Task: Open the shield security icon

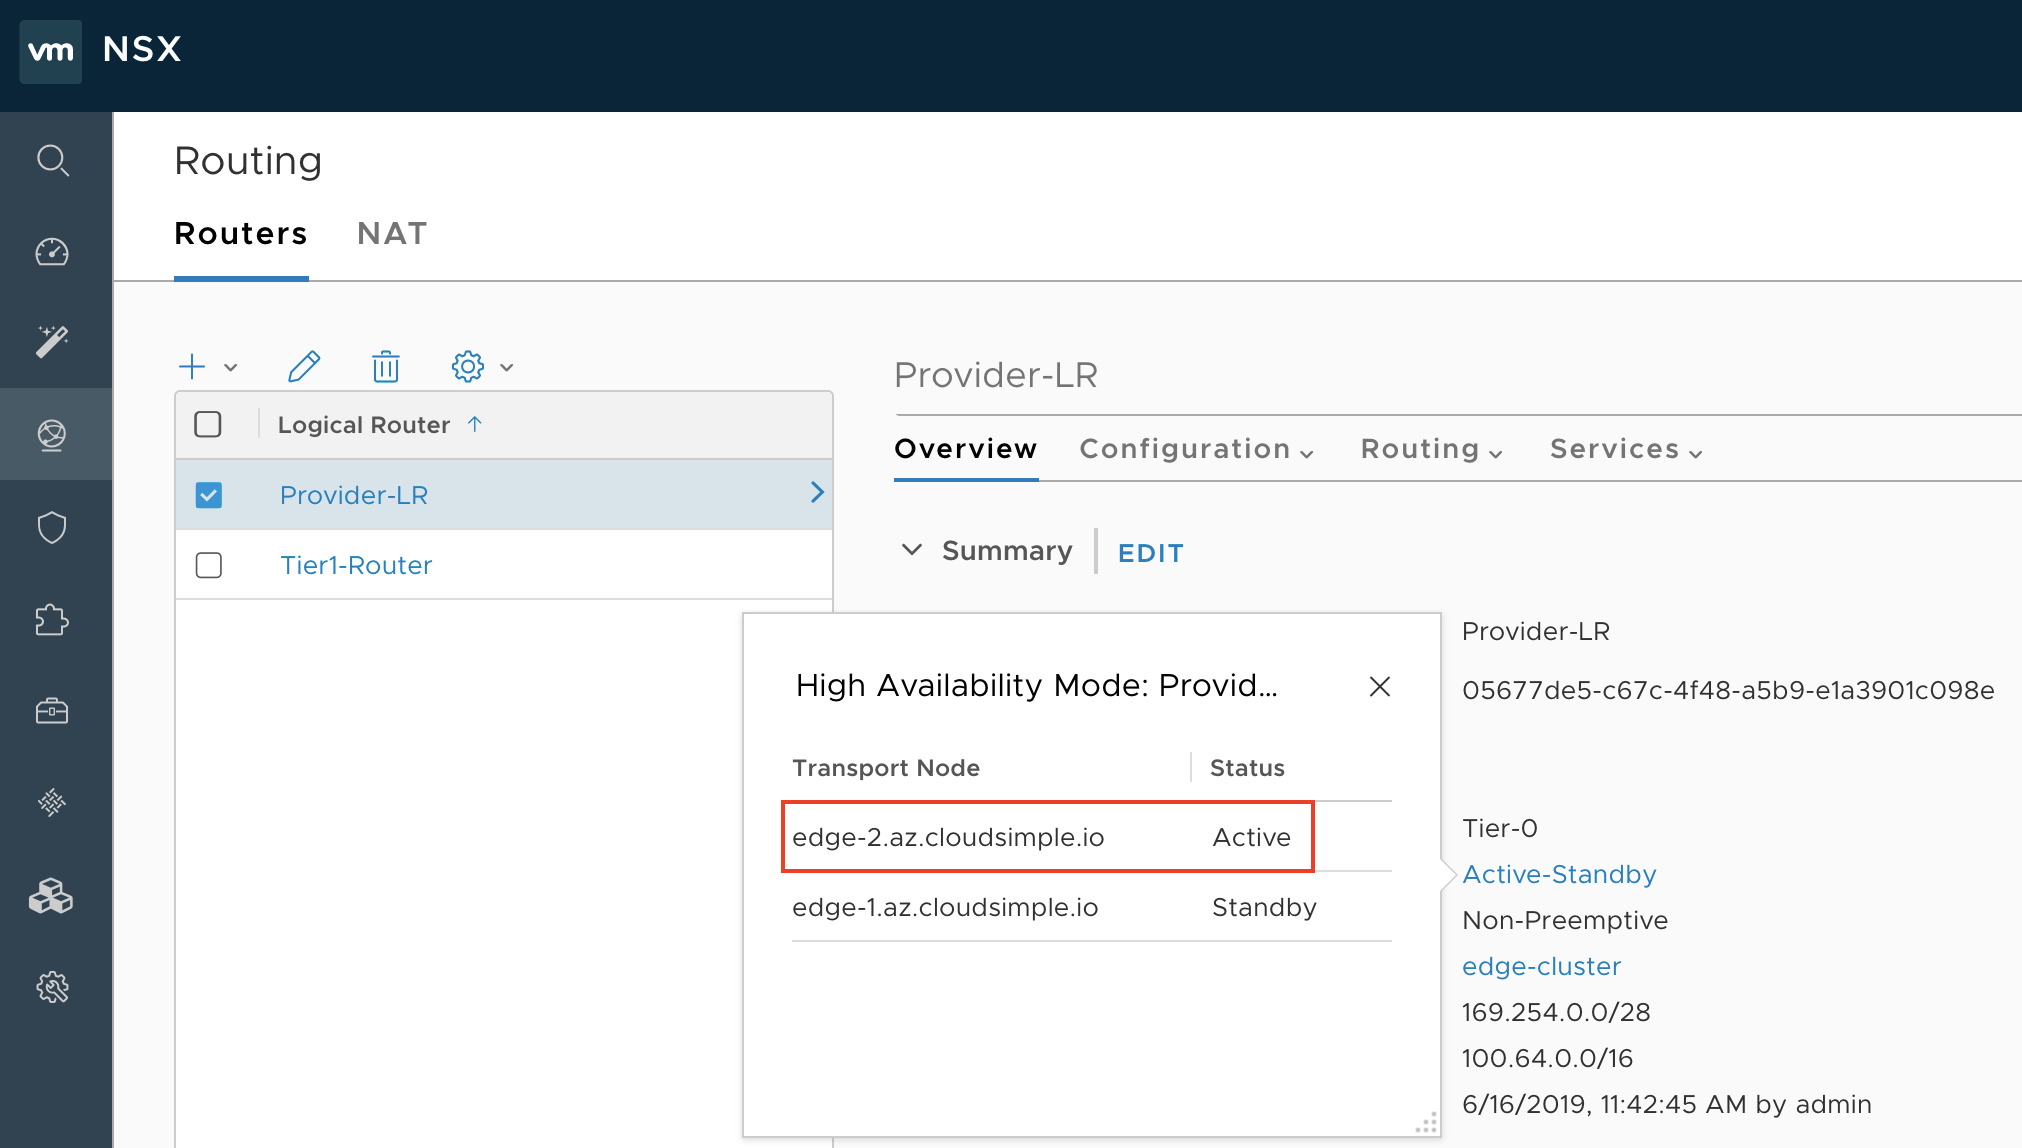Action: click(52, 527)
